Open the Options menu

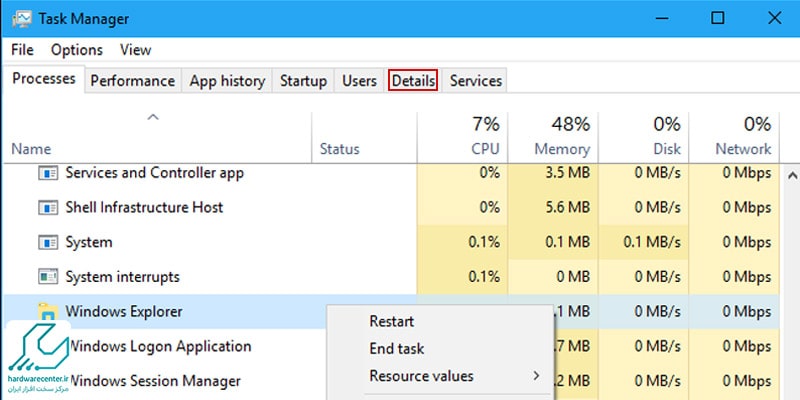[x=77, y=50]
